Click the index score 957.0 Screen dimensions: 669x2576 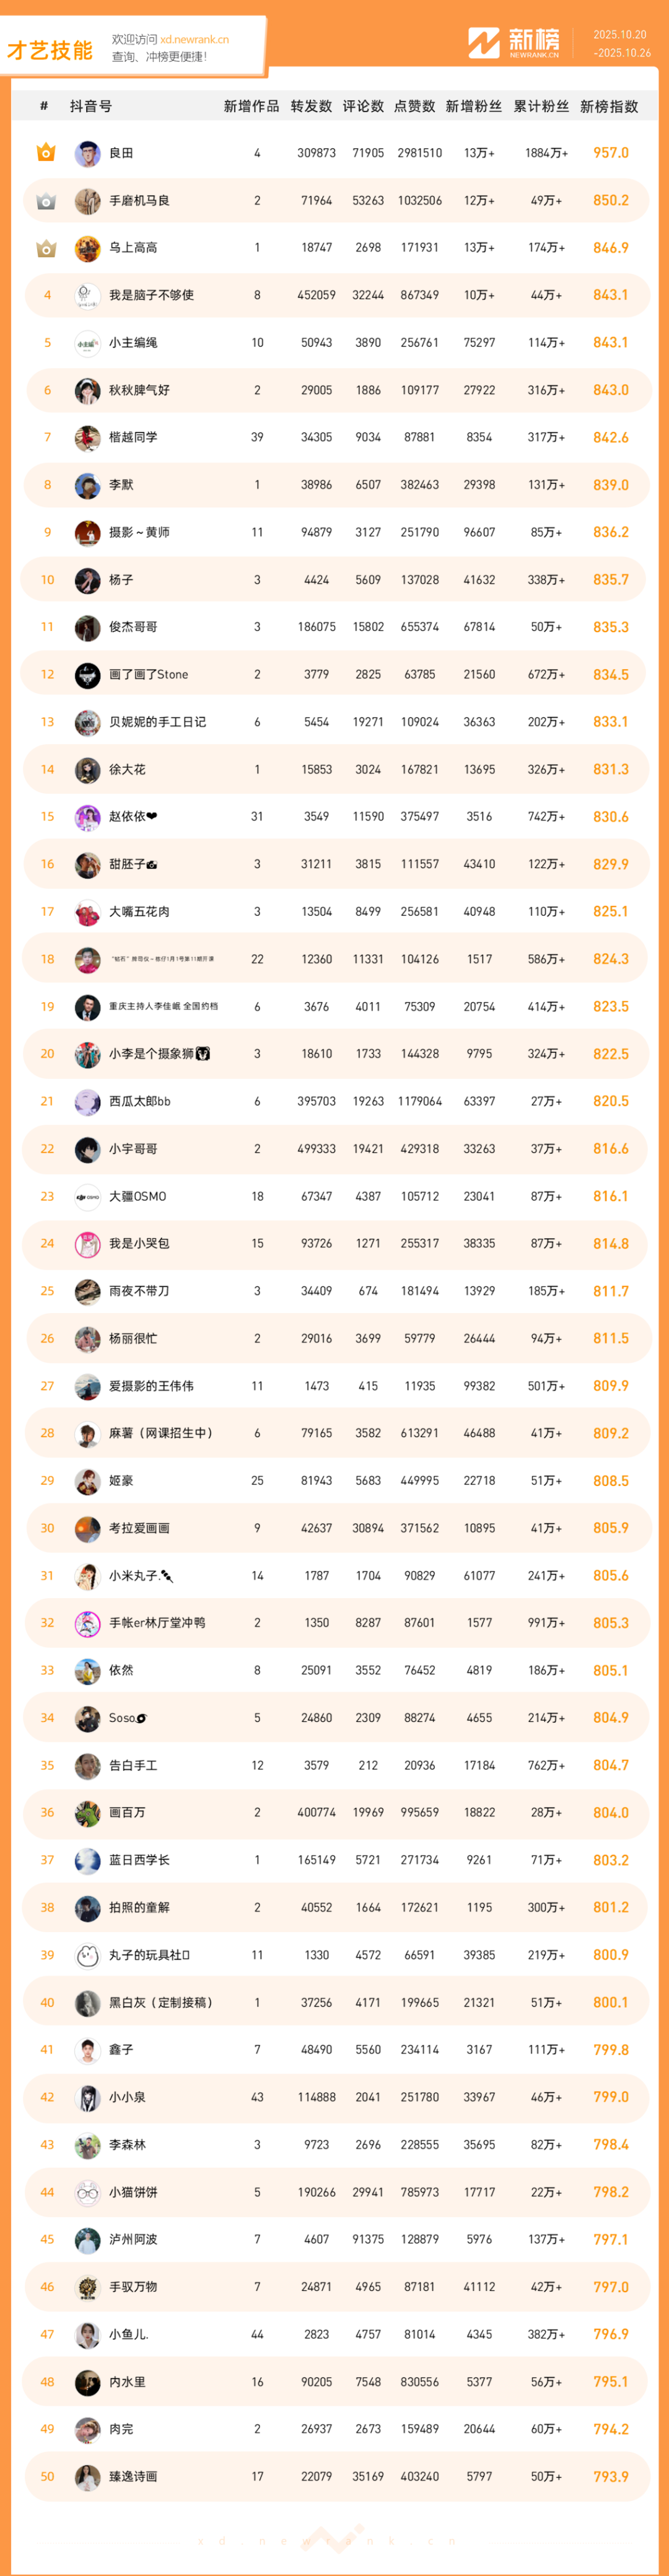click(610, 153)
